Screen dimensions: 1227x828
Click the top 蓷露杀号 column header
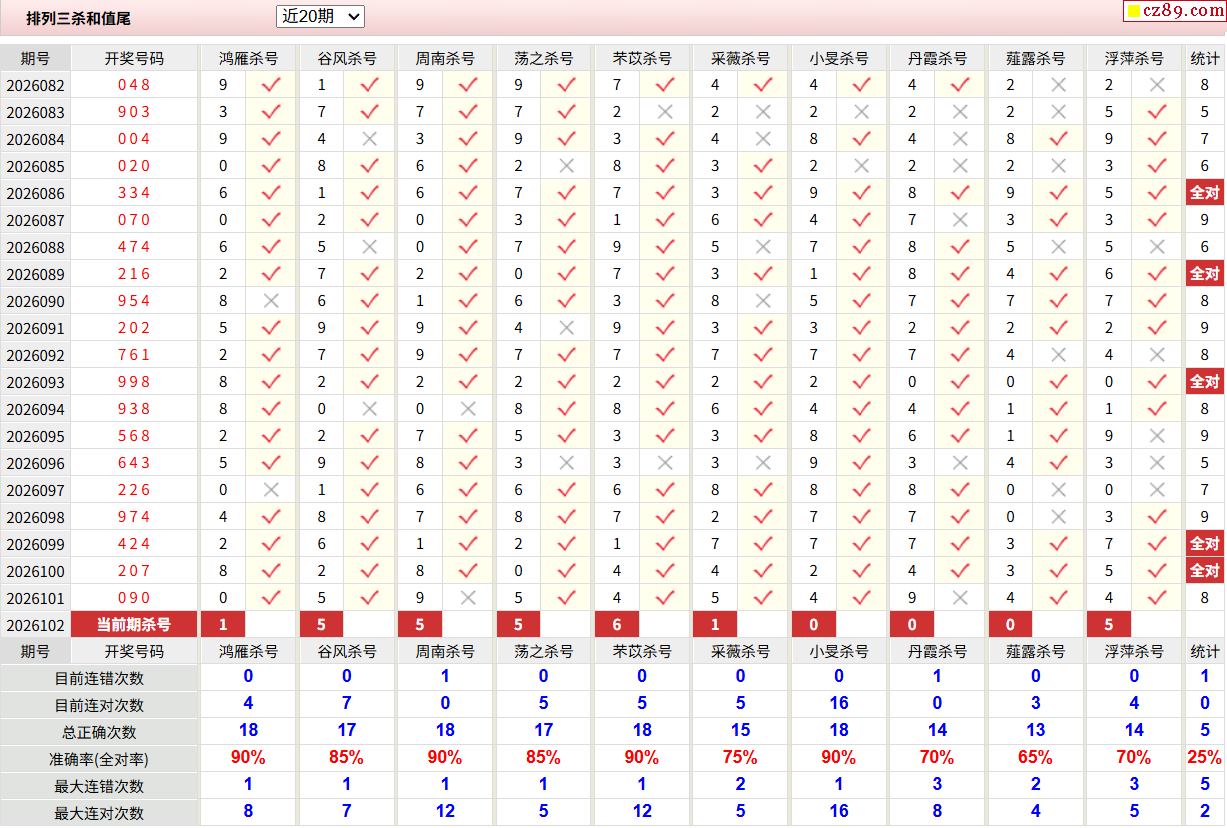click(x=1036, y=58)
